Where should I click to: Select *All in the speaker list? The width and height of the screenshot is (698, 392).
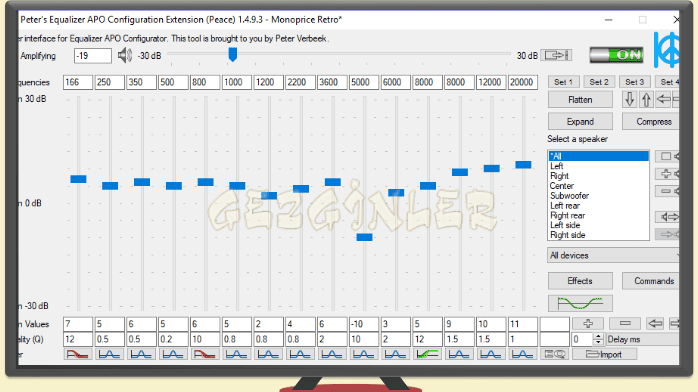pyautogui.click(x=598, y=156)
